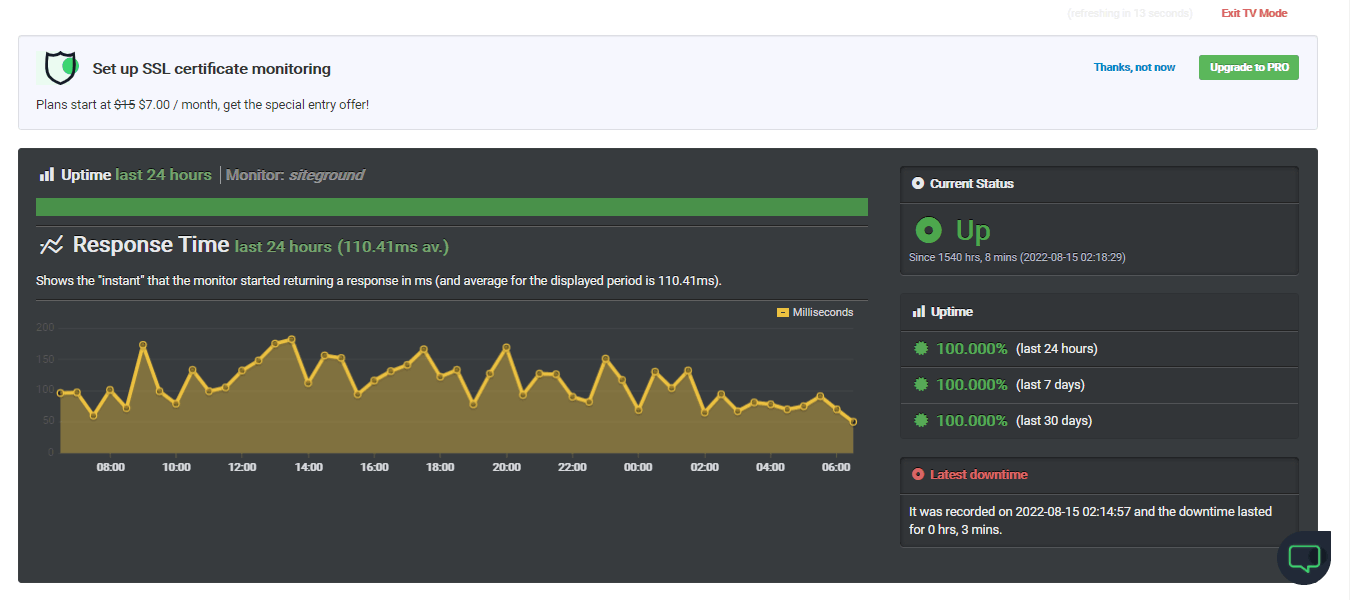The image size is (1350, 600).
Task: Click the Latest downtime red icon
Action: pyautogui.click(x=918, y=475)
